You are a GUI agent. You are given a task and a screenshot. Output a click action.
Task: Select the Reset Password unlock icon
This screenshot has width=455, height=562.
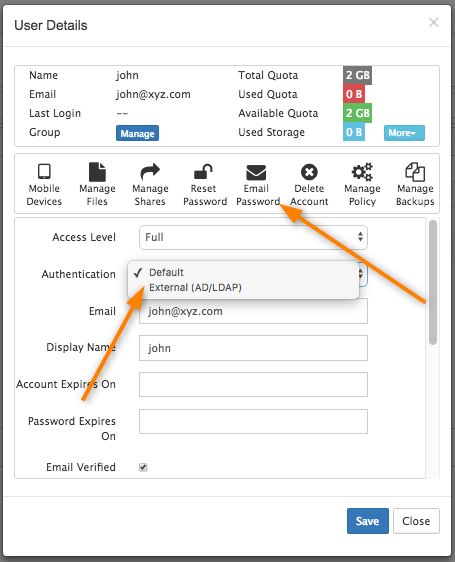pyautogui.click(x=203, y=172)
